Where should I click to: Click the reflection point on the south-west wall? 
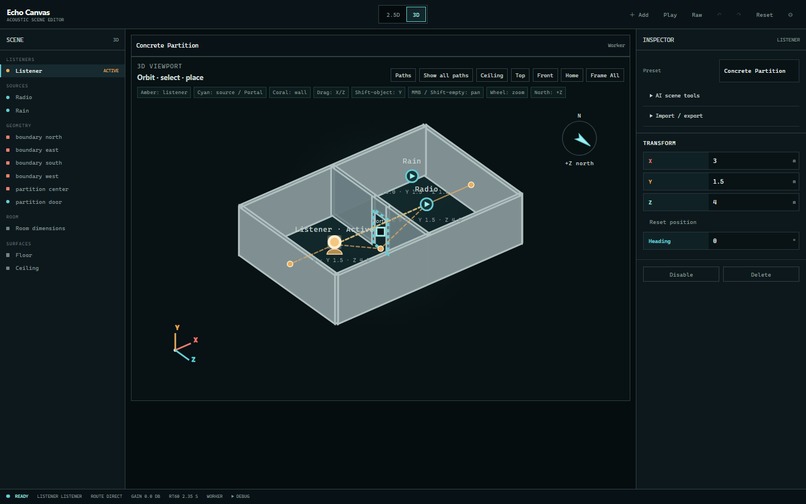(290, 264)
